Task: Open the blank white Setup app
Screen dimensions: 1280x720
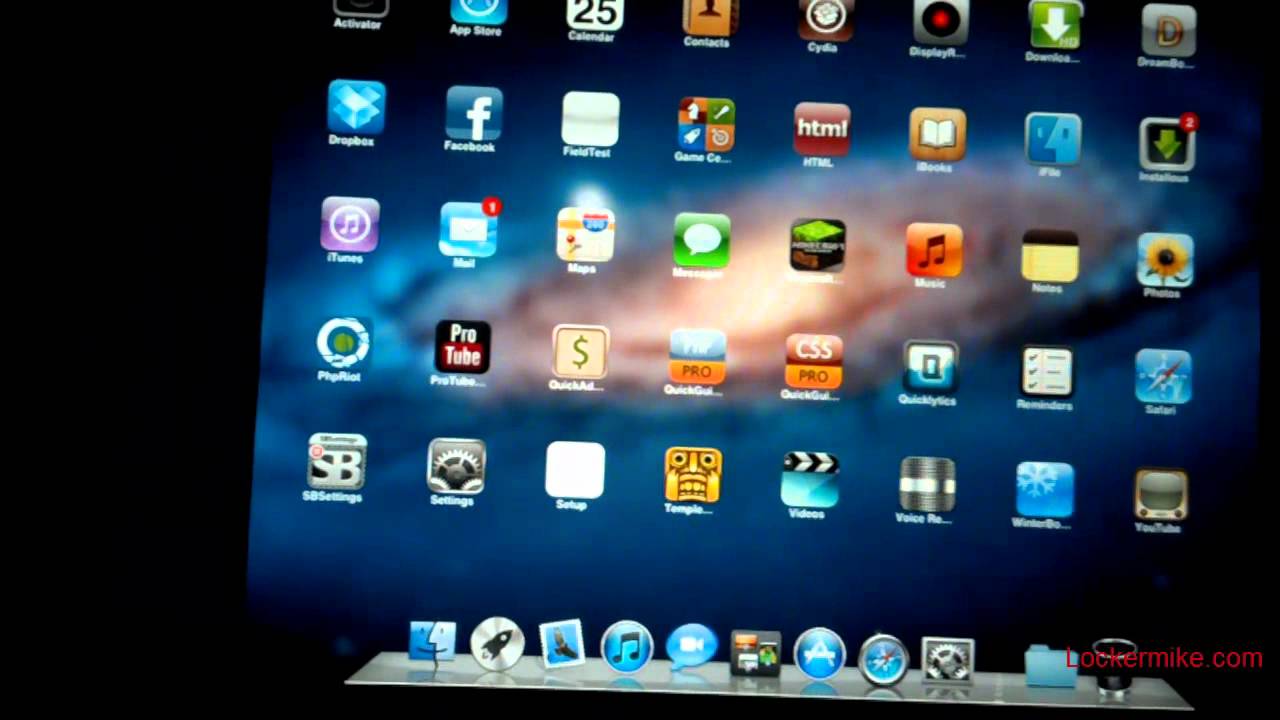Action: point(574,470)
